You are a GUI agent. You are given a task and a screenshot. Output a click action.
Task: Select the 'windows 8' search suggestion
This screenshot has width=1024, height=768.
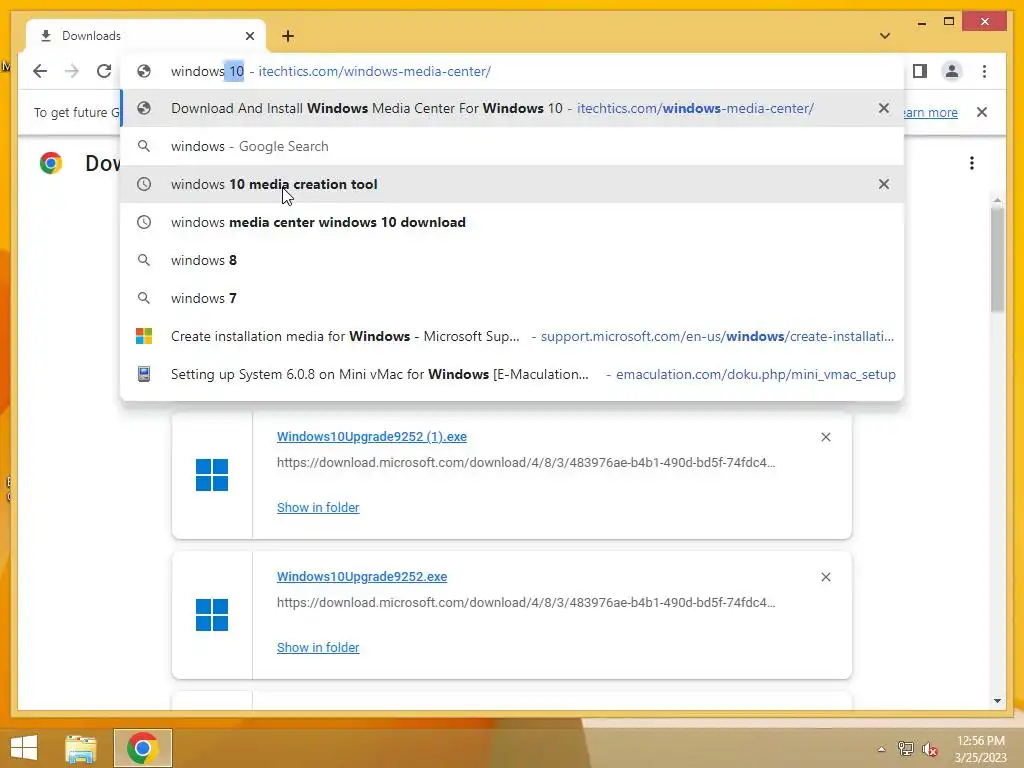pos(512,260)
